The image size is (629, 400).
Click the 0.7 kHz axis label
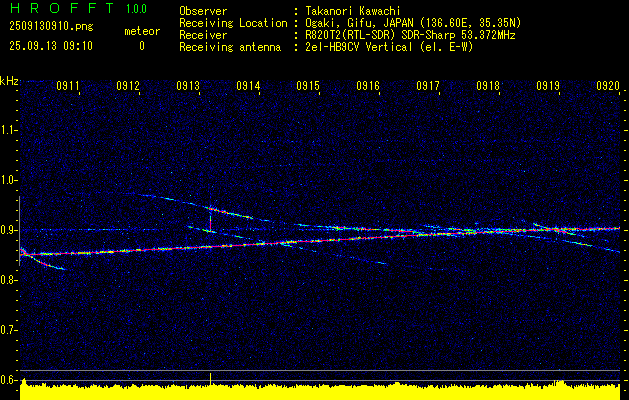click(8, 330)
